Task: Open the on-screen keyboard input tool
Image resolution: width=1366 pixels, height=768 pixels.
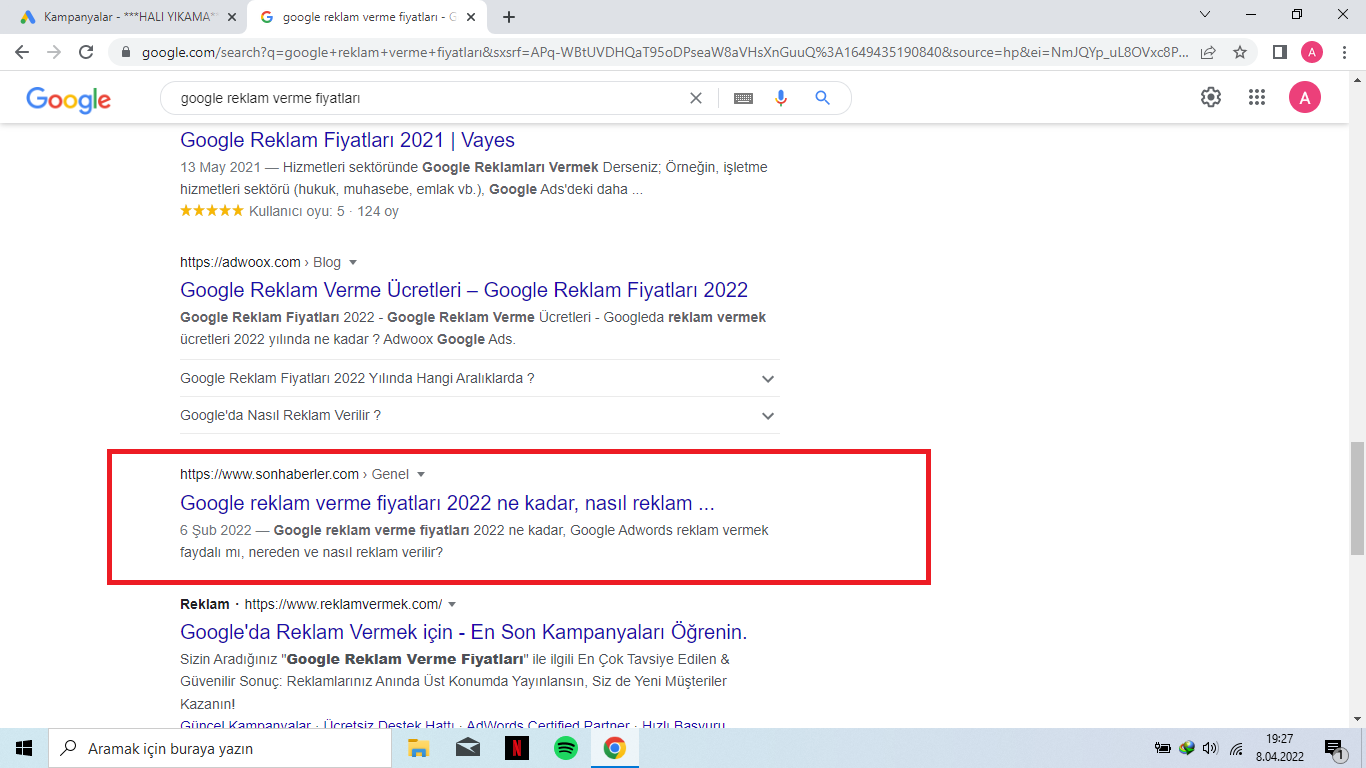Action: pos(743,98)
